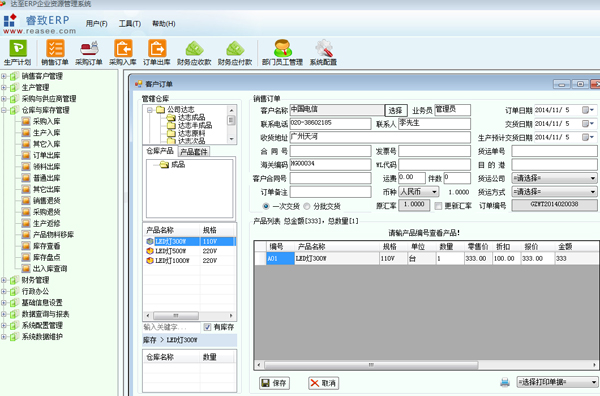Screen dimensions: 600x396
Task: Select 生产返修 in the sidebar tree
Action: click(x=46, y=223)
